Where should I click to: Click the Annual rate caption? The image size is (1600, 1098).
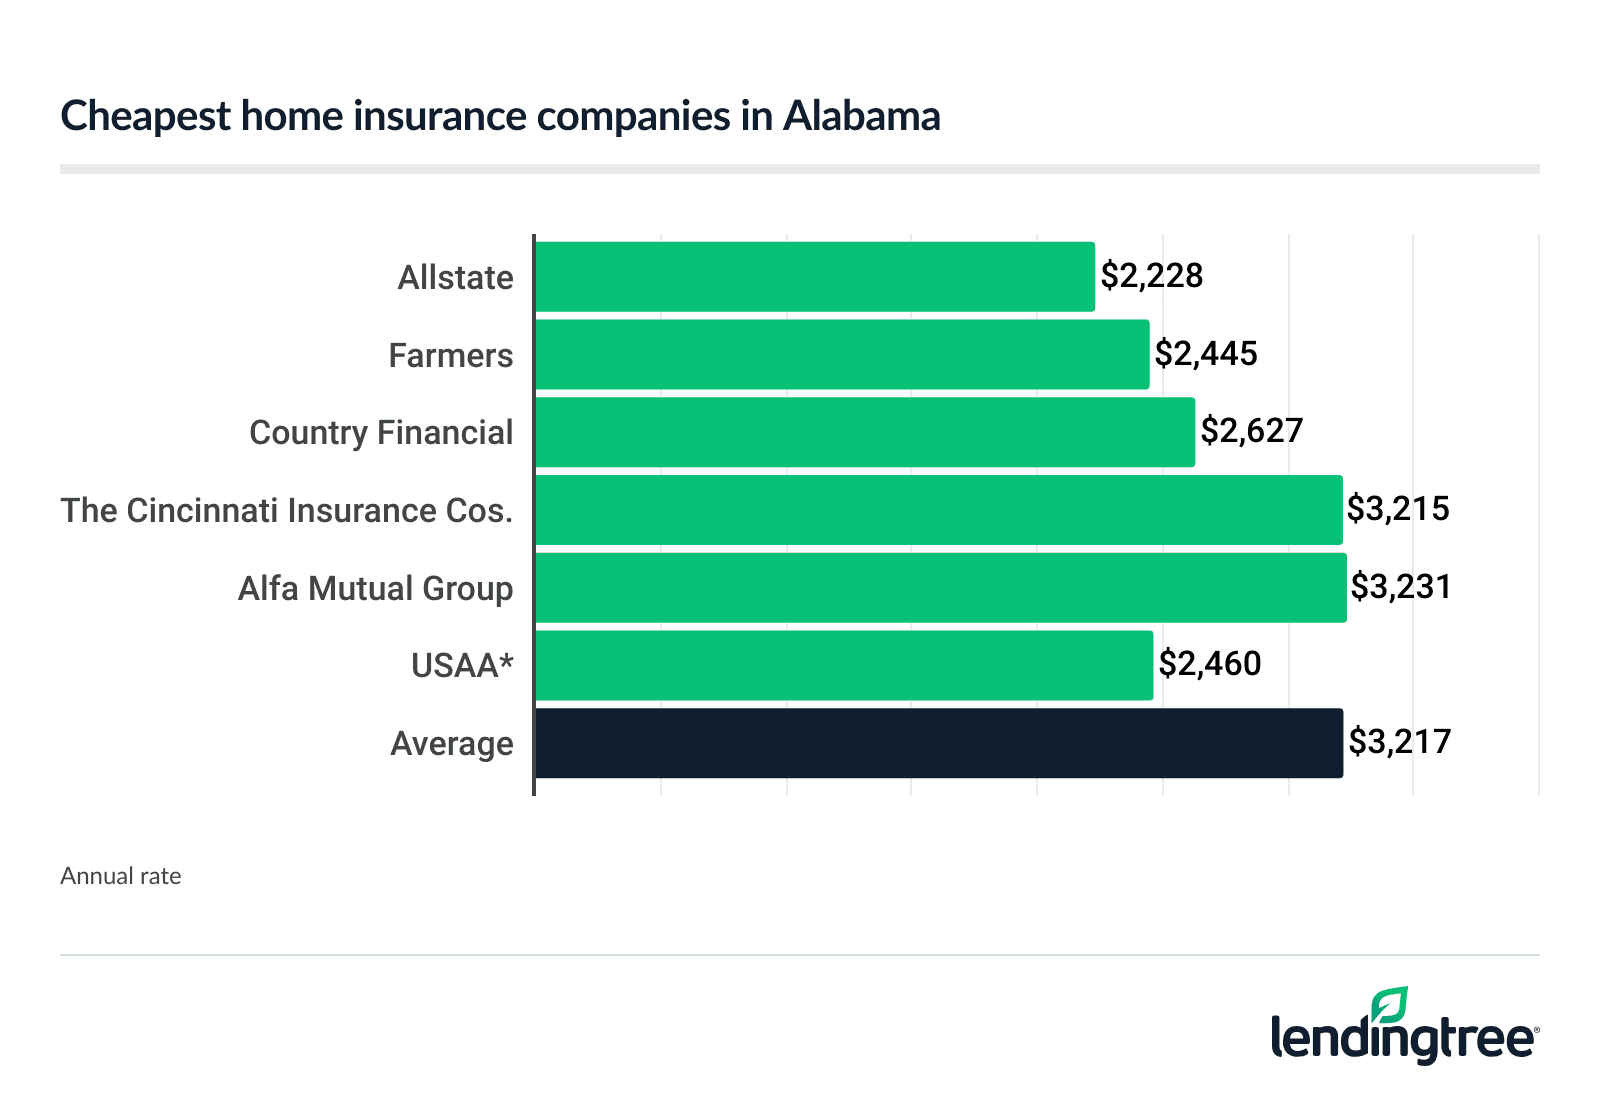(121, 876)
